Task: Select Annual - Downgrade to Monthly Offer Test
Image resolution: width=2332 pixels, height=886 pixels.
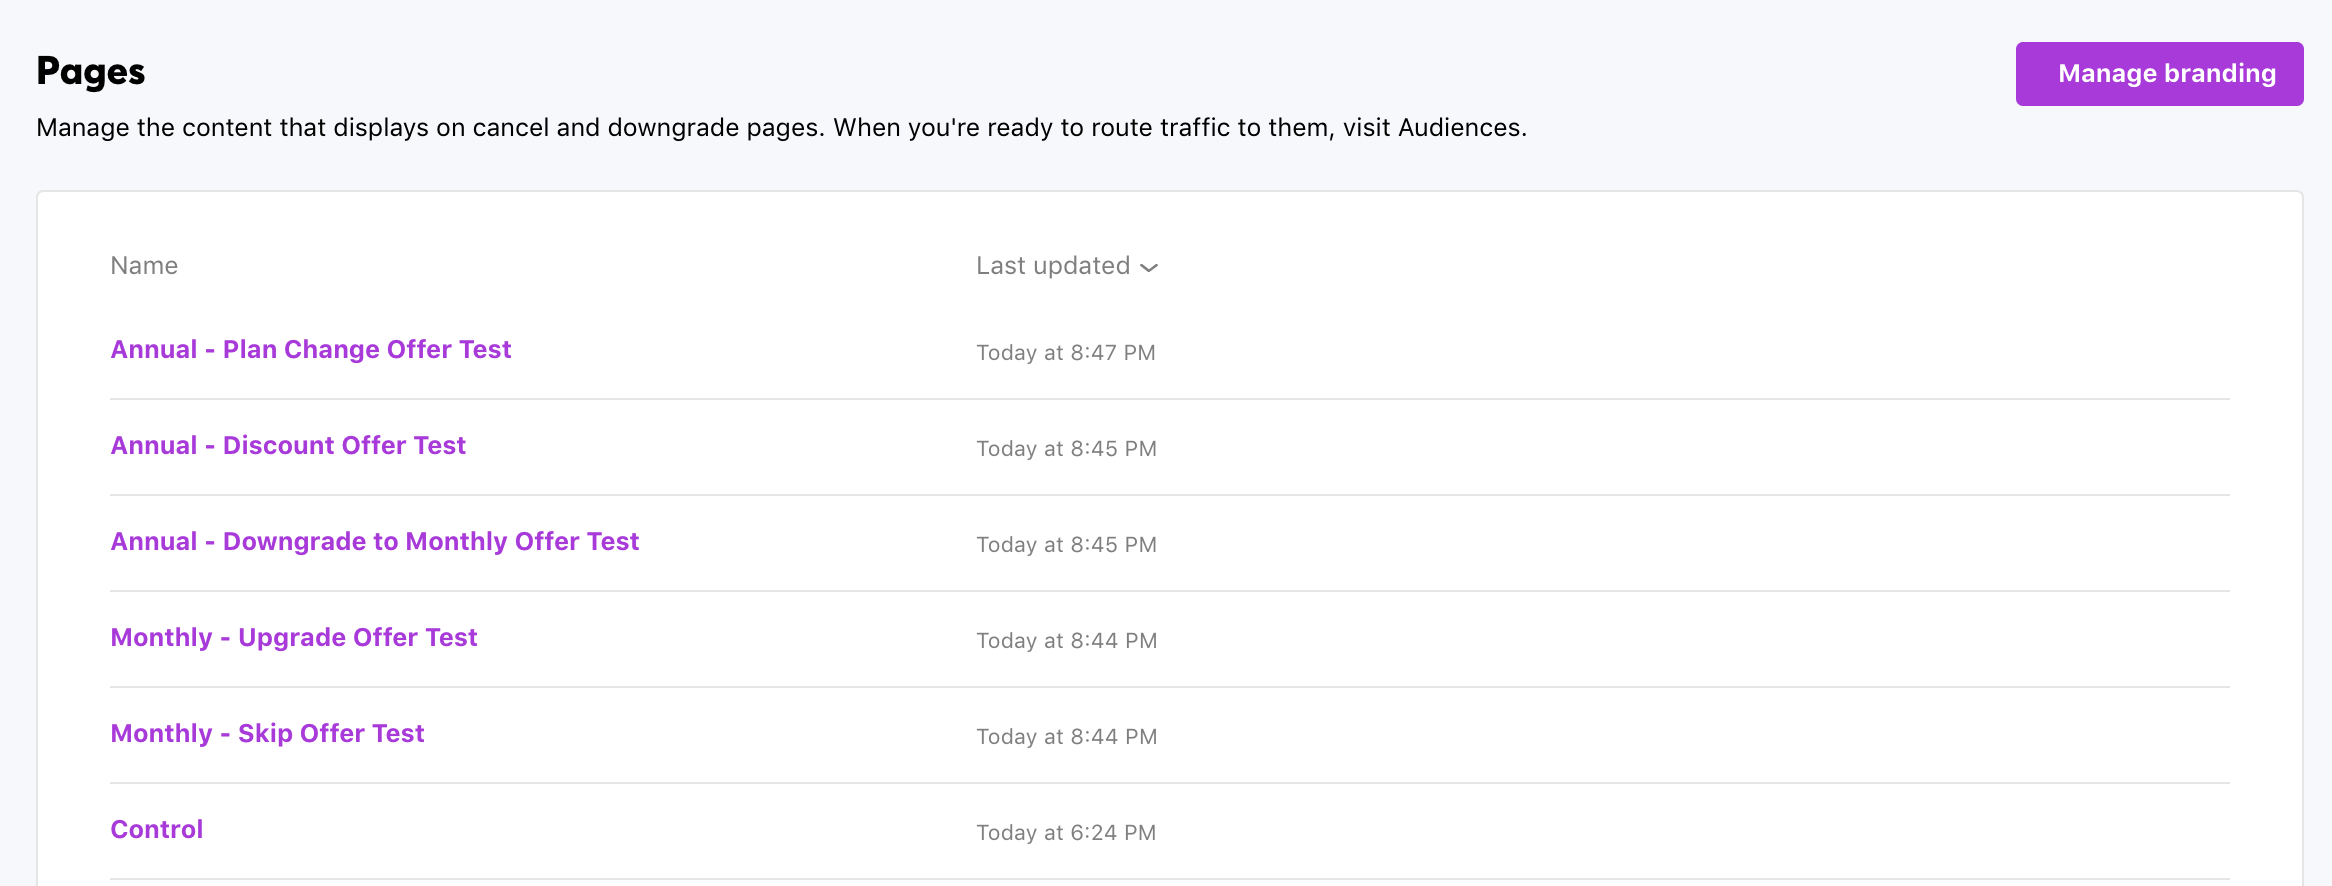Action: coord(374,542)
